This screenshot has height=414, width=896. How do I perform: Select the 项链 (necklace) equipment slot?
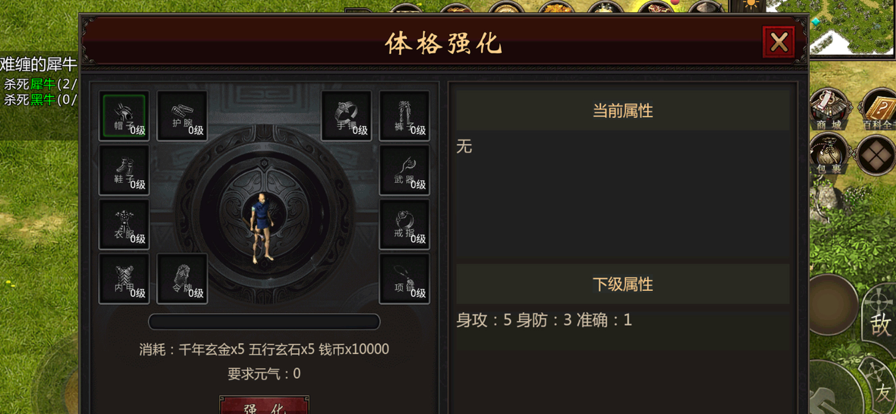tap(405, 278)
